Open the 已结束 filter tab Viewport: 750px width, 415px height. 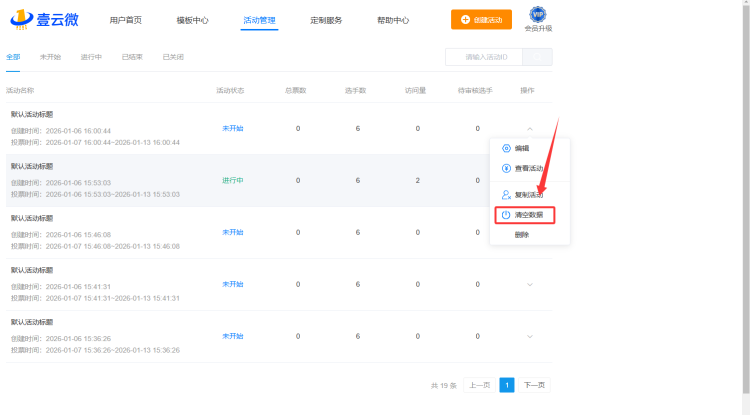[132, 57]
